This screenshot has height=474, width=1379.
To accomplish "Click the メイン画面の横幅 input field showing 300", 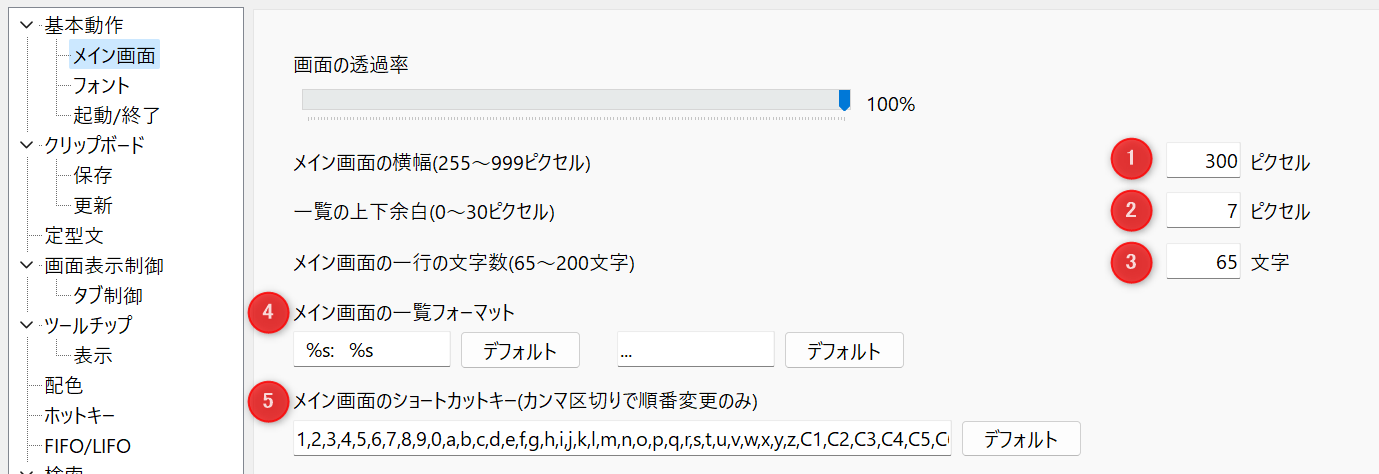I will (x=1203, y=160).
